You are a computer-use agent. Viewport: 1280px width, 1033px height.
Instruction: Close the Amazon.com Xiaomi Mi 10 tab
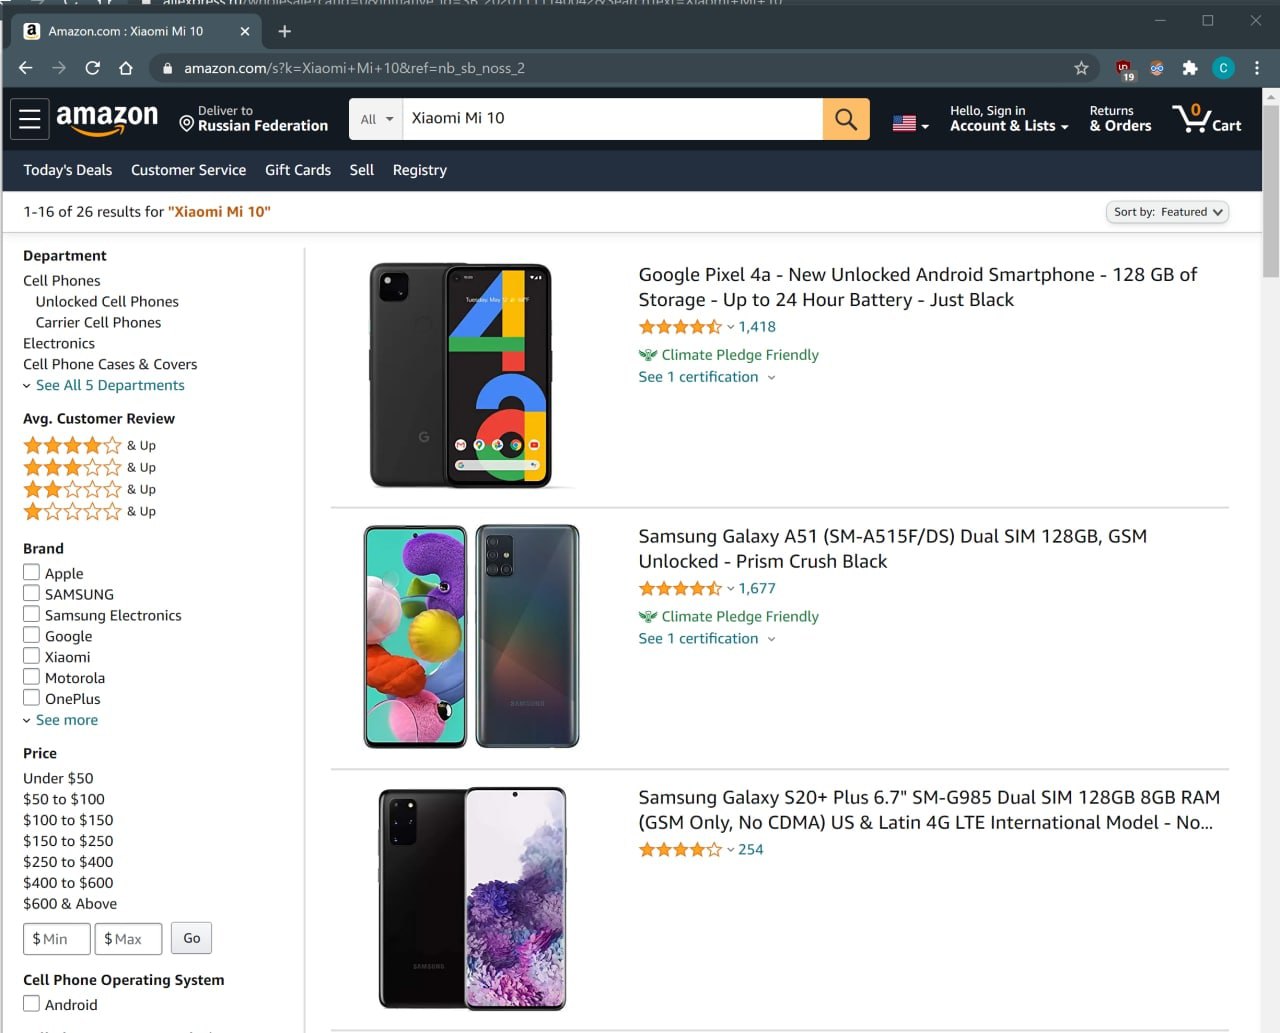coord(245,31)
